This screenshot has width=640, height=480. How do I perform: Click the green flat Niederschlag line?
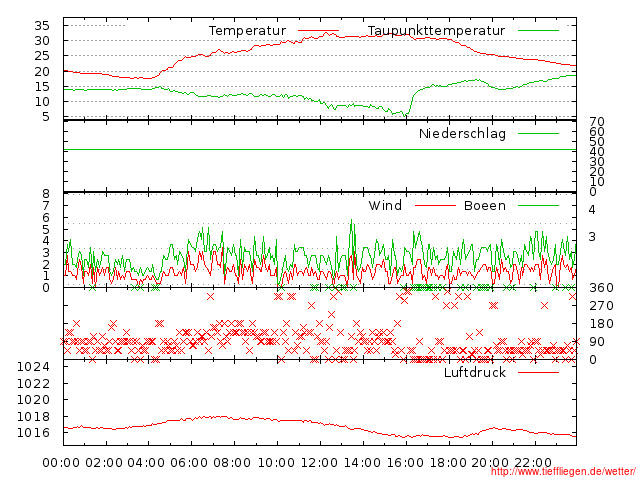pyautogui.click(x=320, y=150)
